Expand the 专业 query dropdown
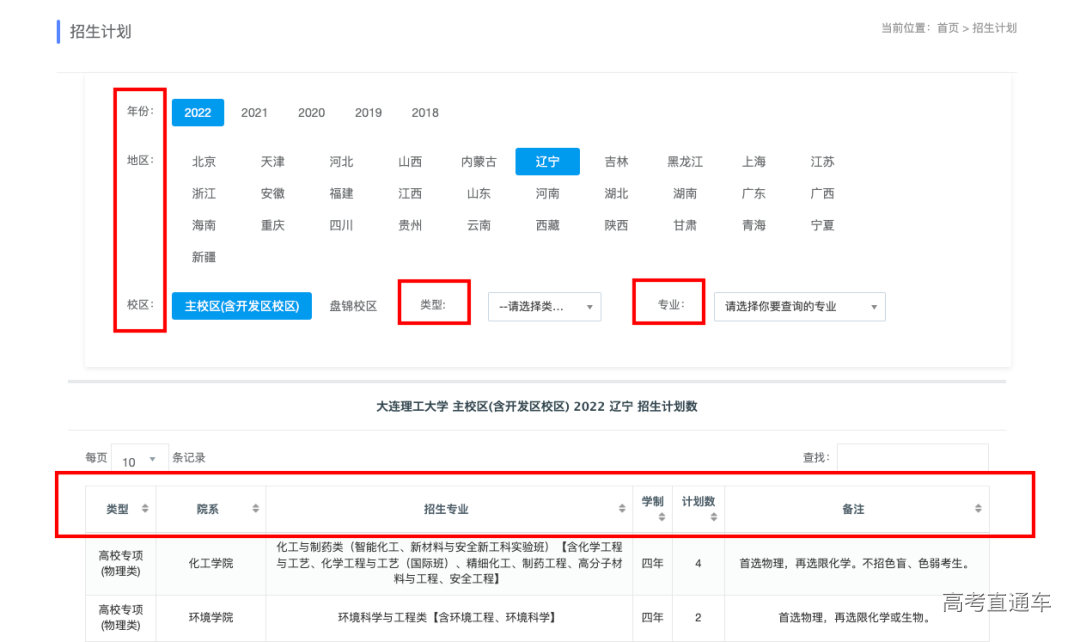 [x=799, y=307]
